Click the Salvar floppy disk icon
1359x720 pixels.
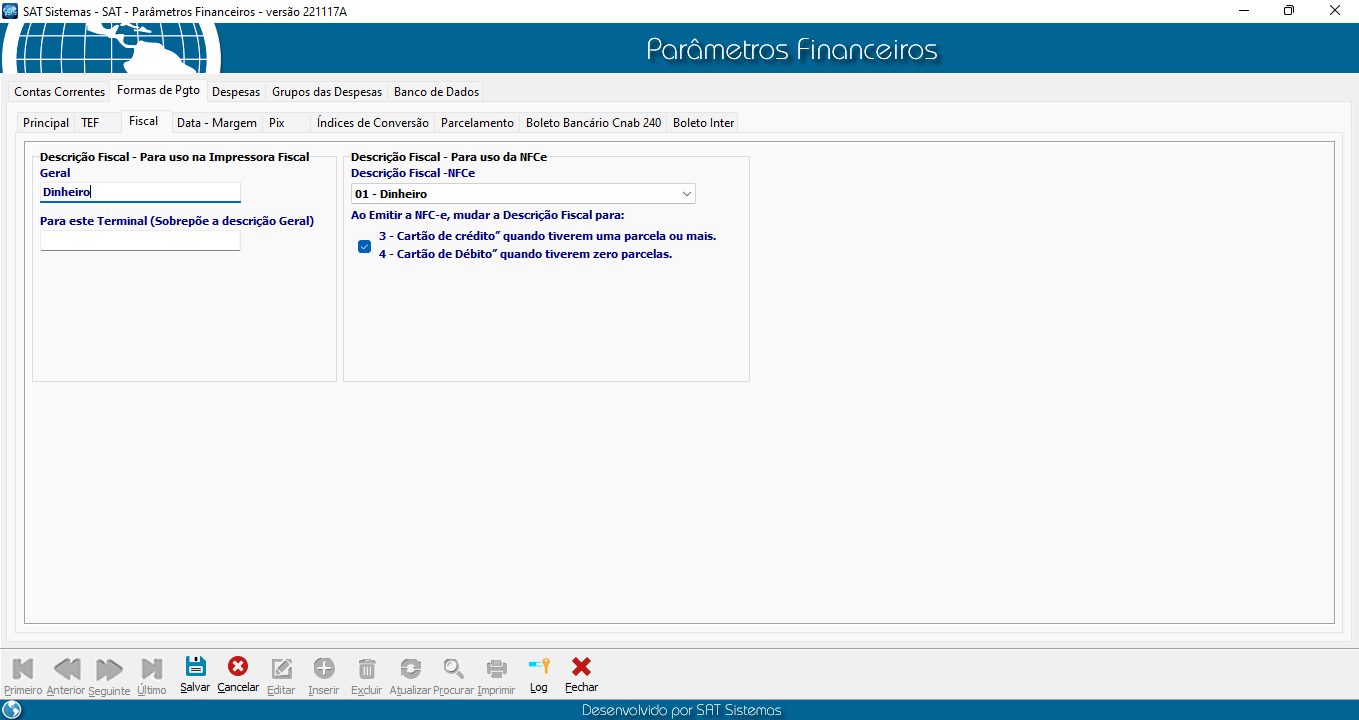coord(196,667)
